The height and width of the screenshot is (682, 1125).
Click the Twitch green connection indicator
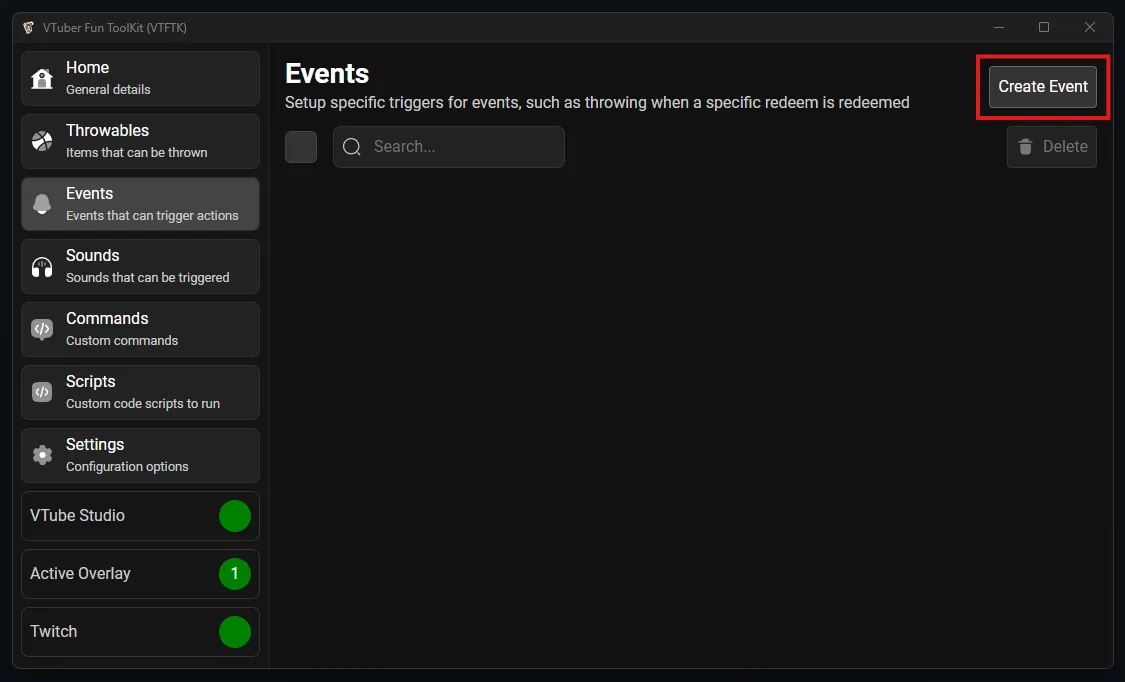(235, 632)
